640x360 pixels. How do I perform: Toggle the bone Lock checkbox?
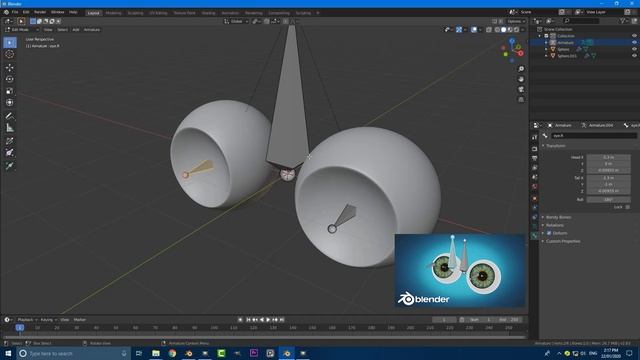(x=628, y=207)
